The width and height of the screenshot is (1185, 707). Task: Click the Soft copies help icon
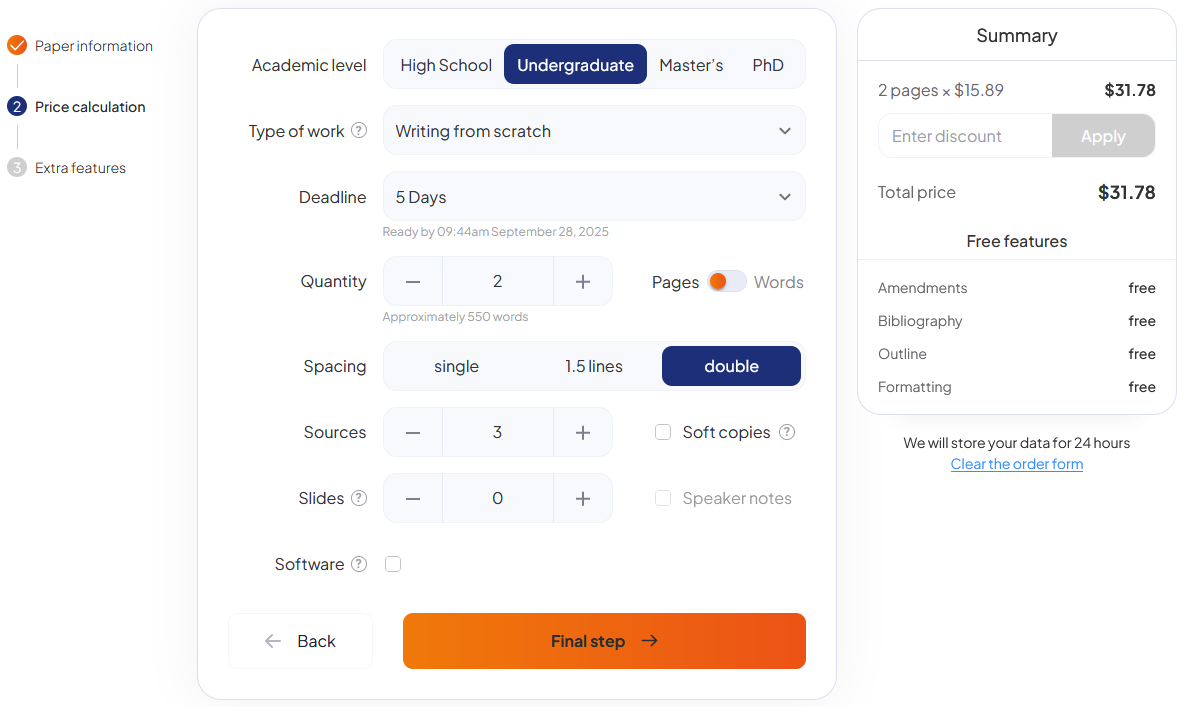787,432
